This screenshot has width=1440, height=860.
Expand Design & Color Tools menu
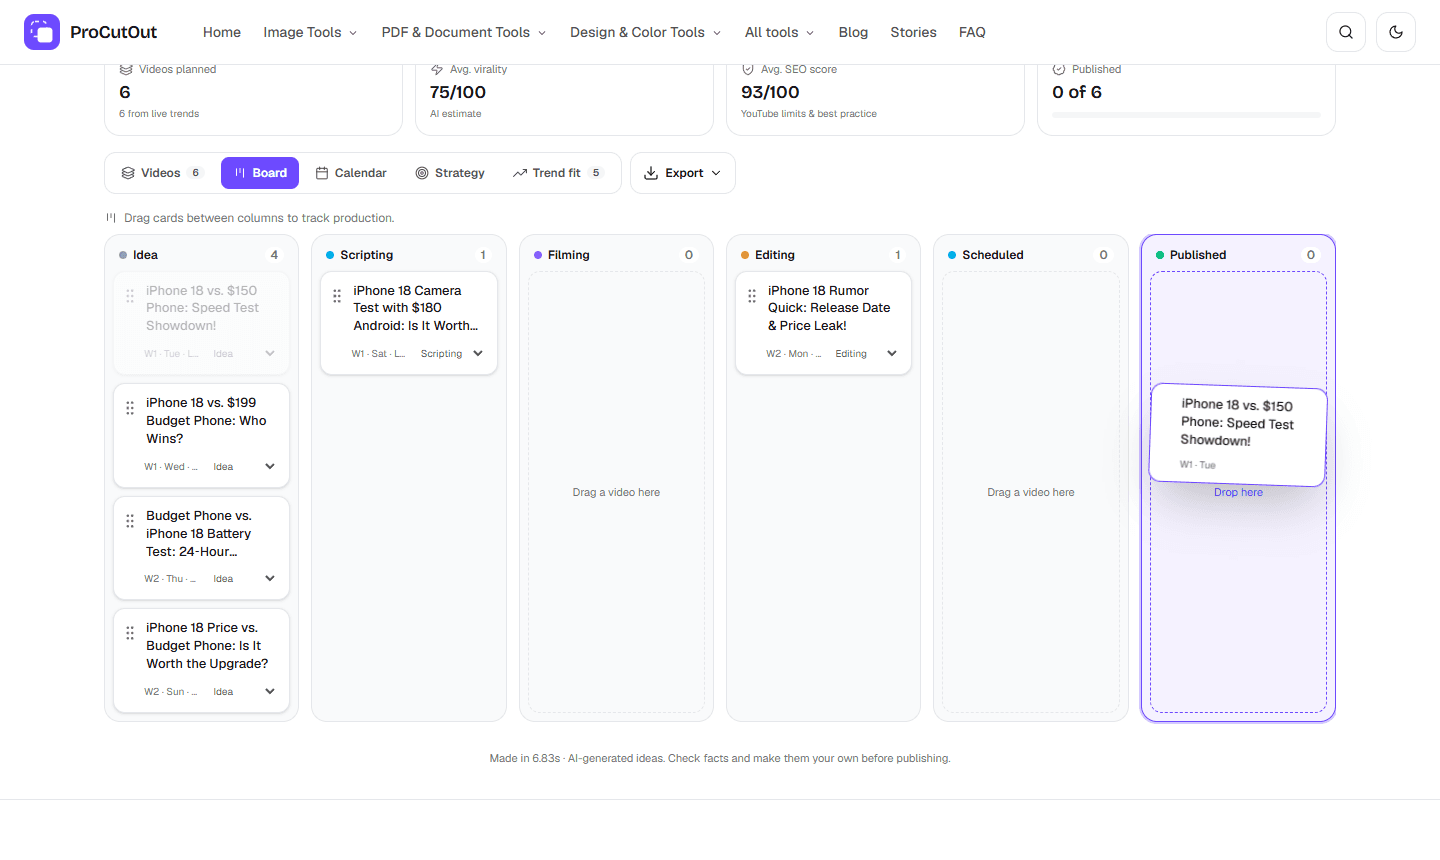[x=646, y=32]
